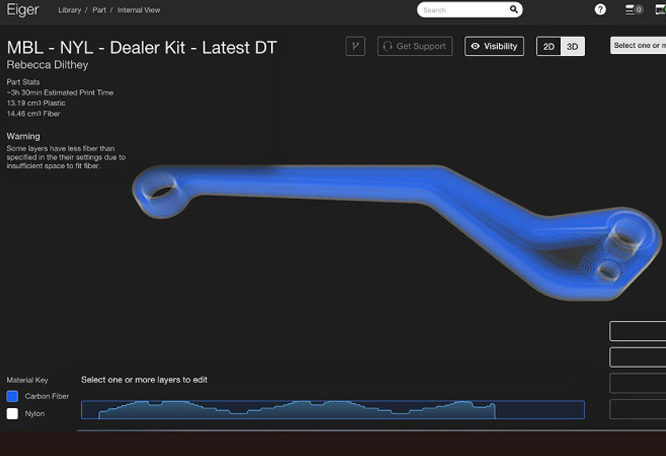Open the print queue icon
The width and height of the screenshot is (666, 456).
pos(633,10)
